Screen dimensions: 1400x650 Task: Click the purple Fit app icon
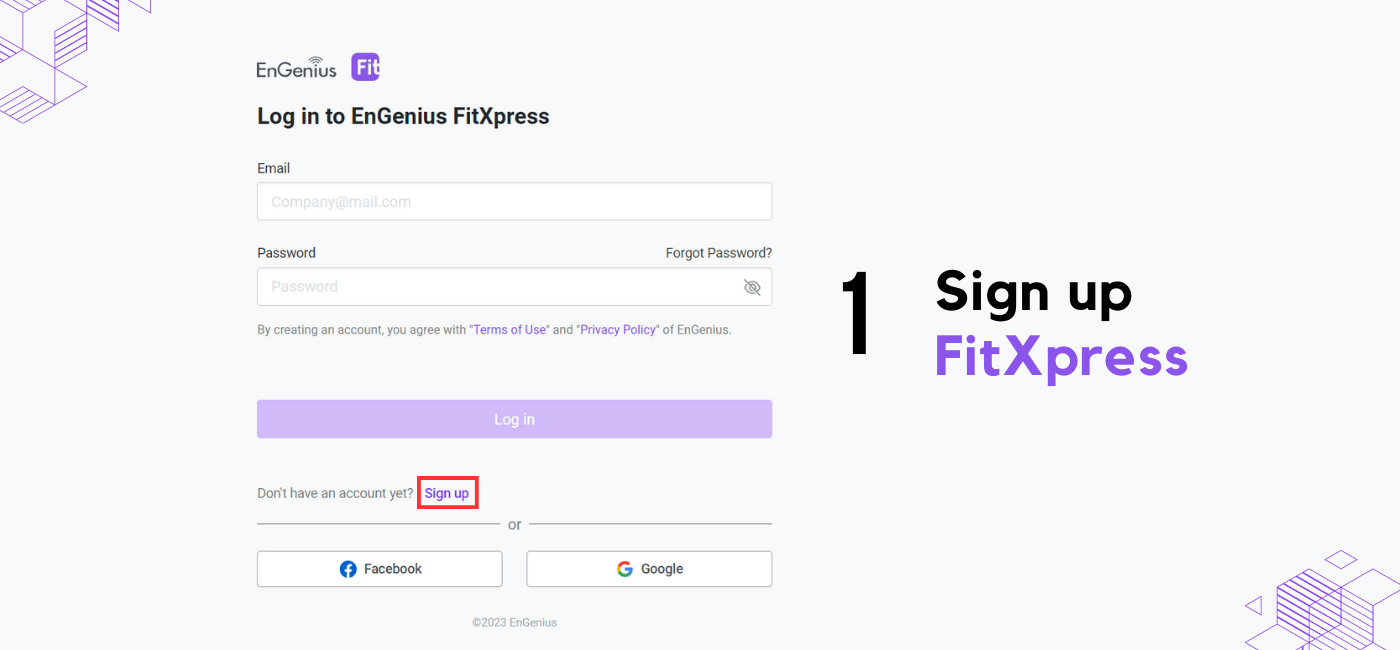366,67
